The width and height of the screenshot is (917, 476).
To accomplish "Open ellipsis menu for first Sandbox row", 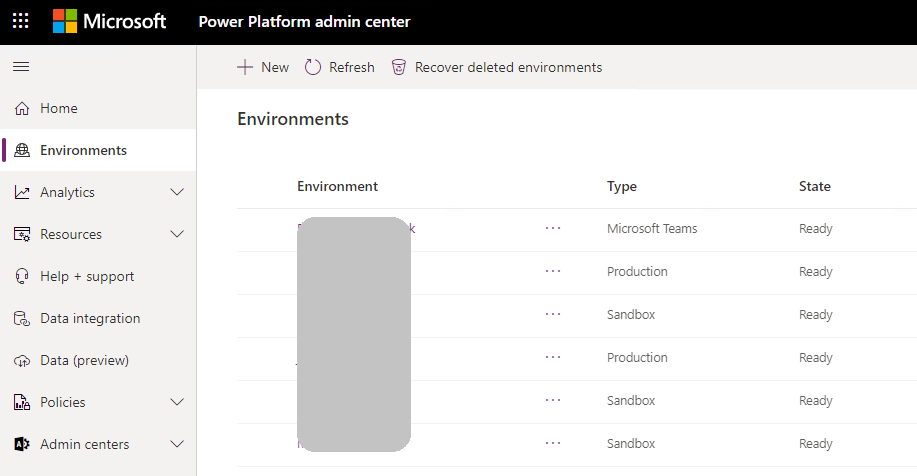I will point(553,314).
